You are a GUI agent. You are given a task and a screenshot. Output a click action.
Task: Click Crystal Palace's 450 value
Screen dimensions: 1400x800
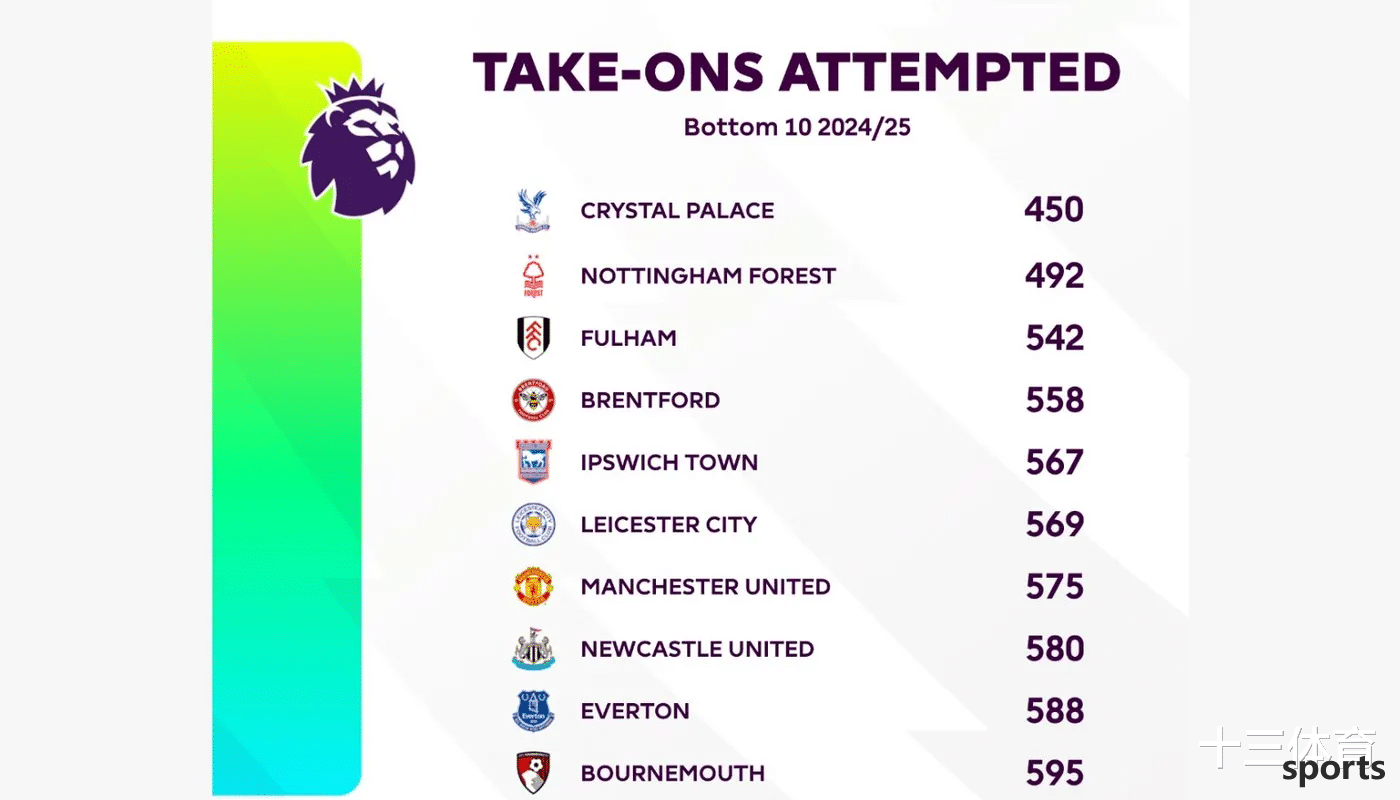coord(1054,210)
